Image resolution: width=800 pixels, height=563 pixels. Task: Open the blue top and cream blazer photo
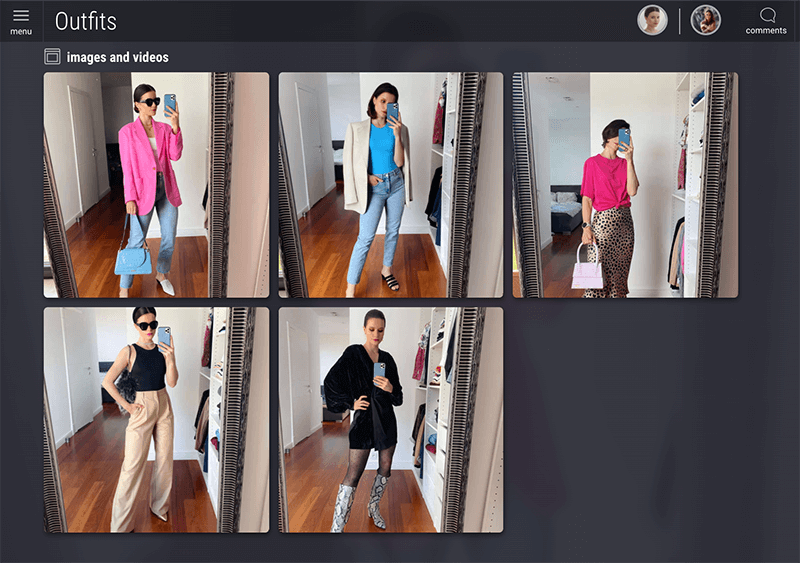[x=391, y=185]
